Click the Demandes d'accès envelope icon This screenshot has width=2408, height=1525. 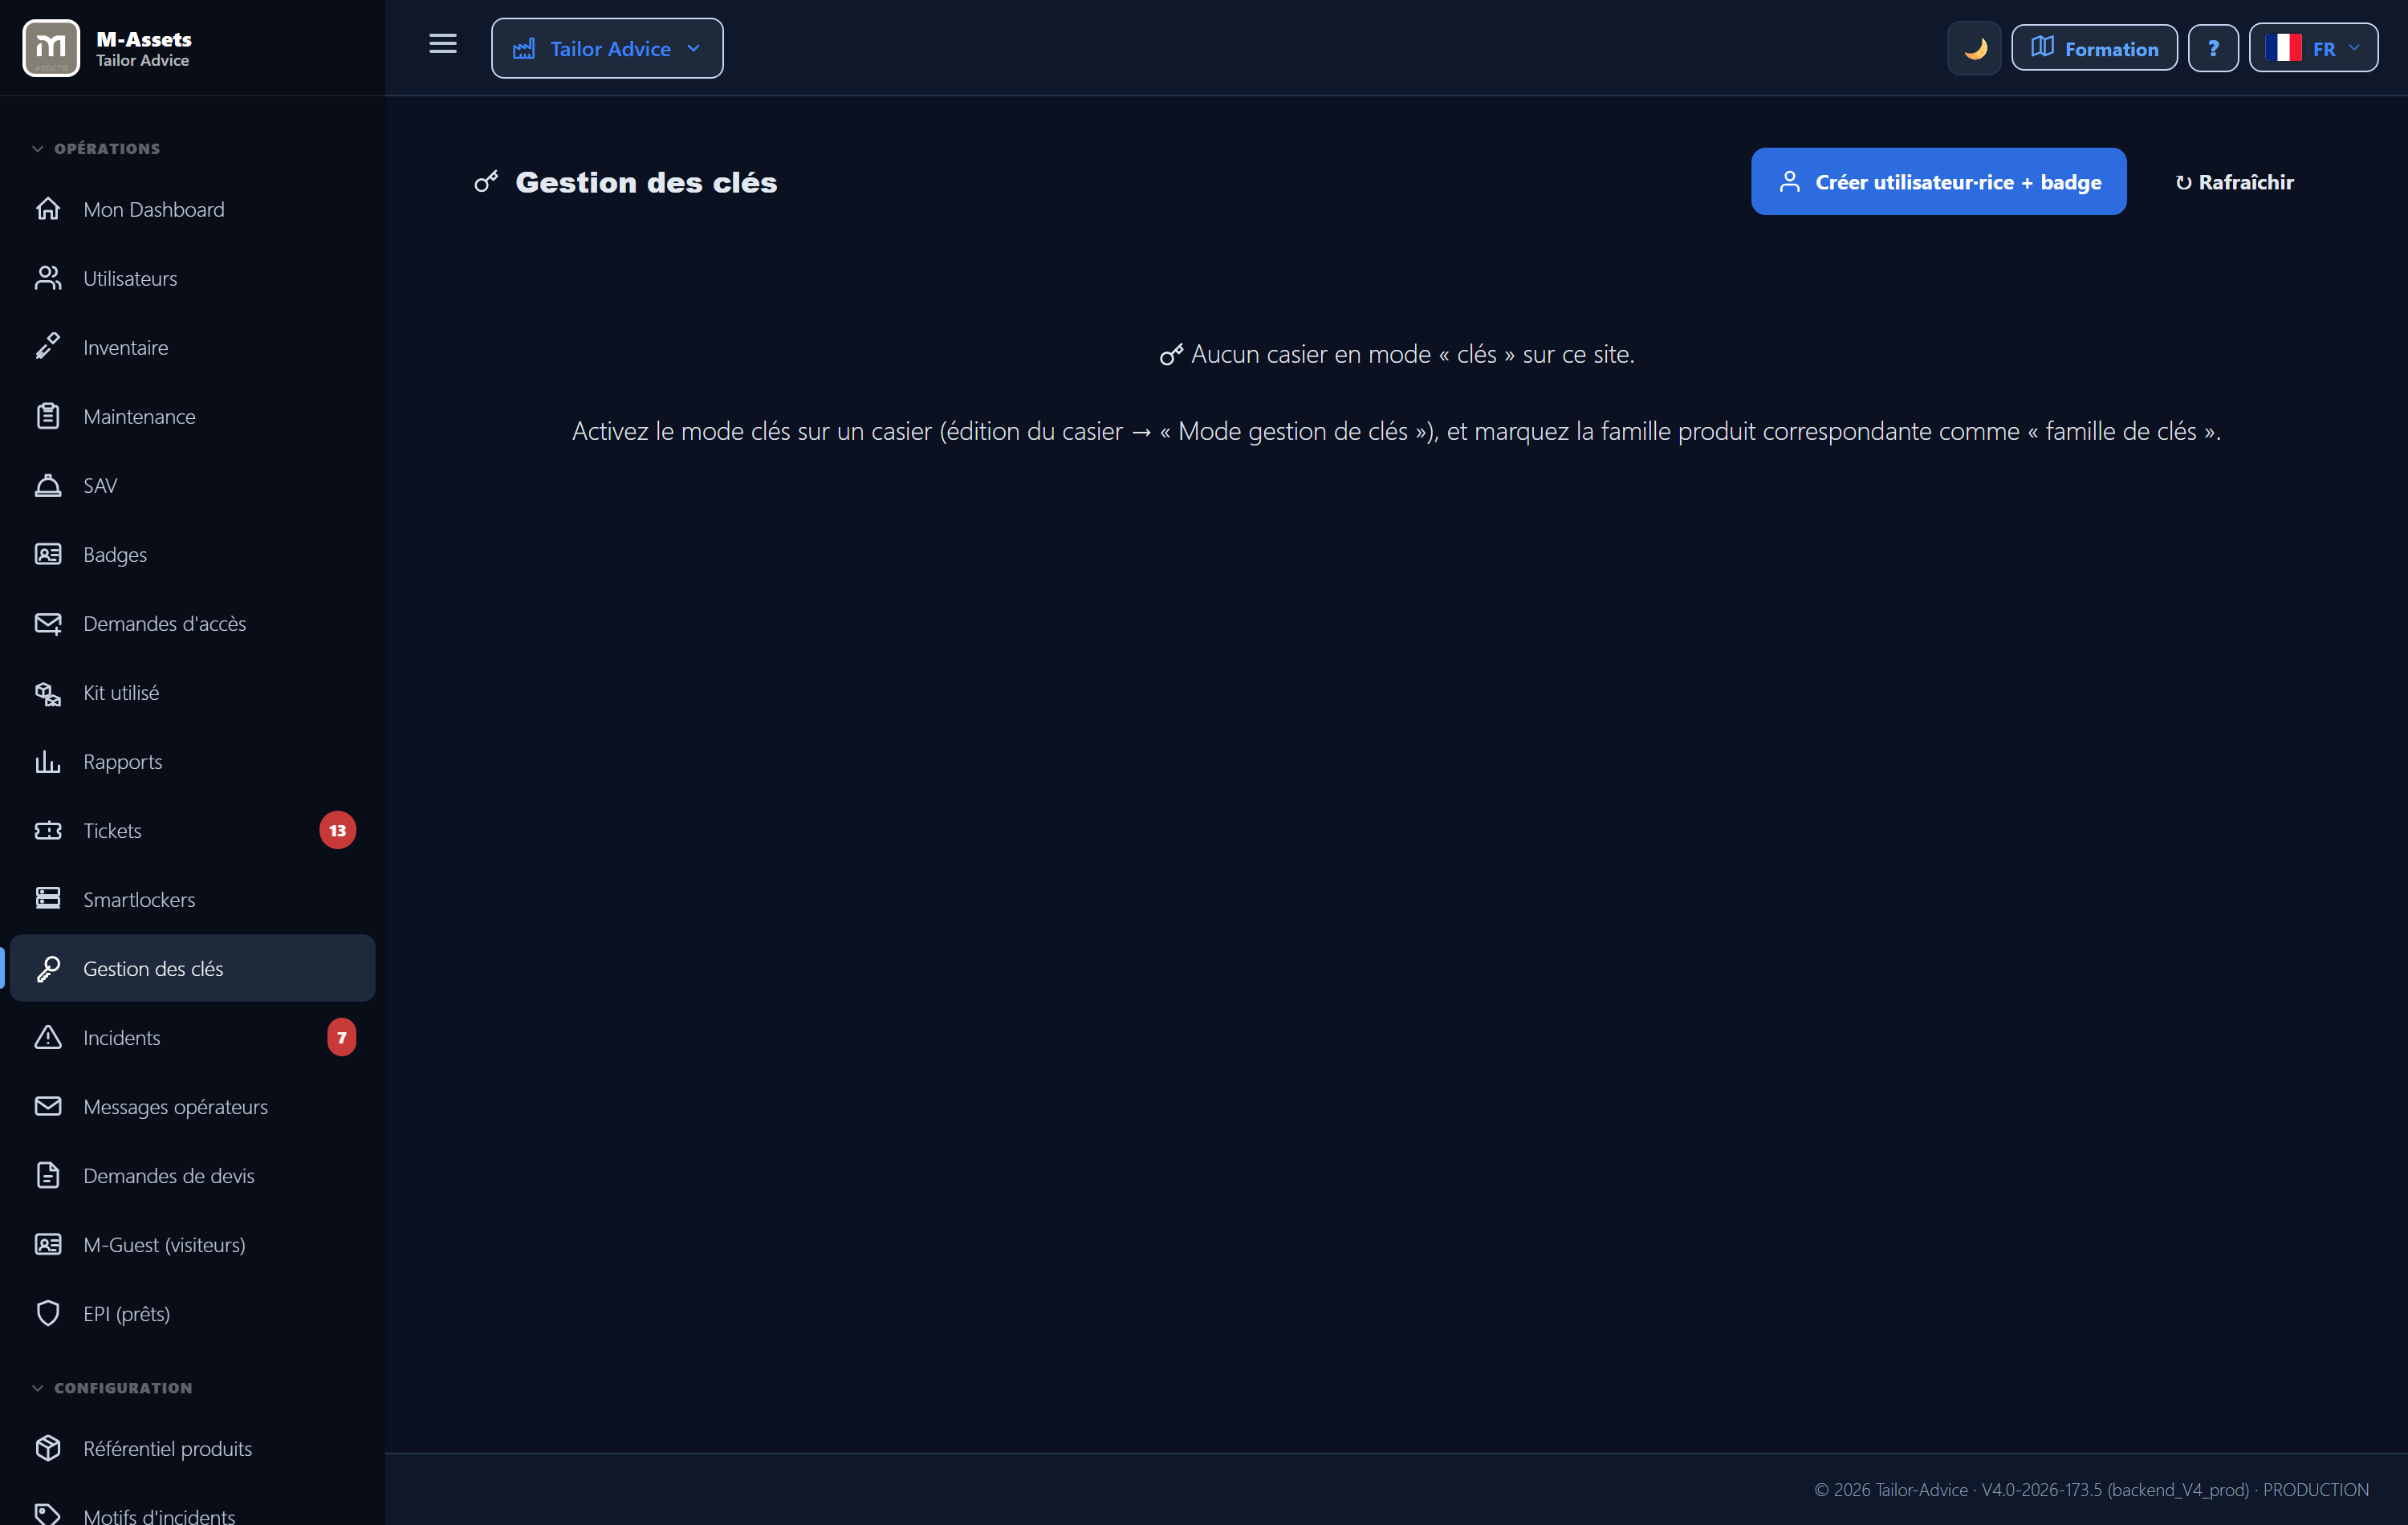48,623
